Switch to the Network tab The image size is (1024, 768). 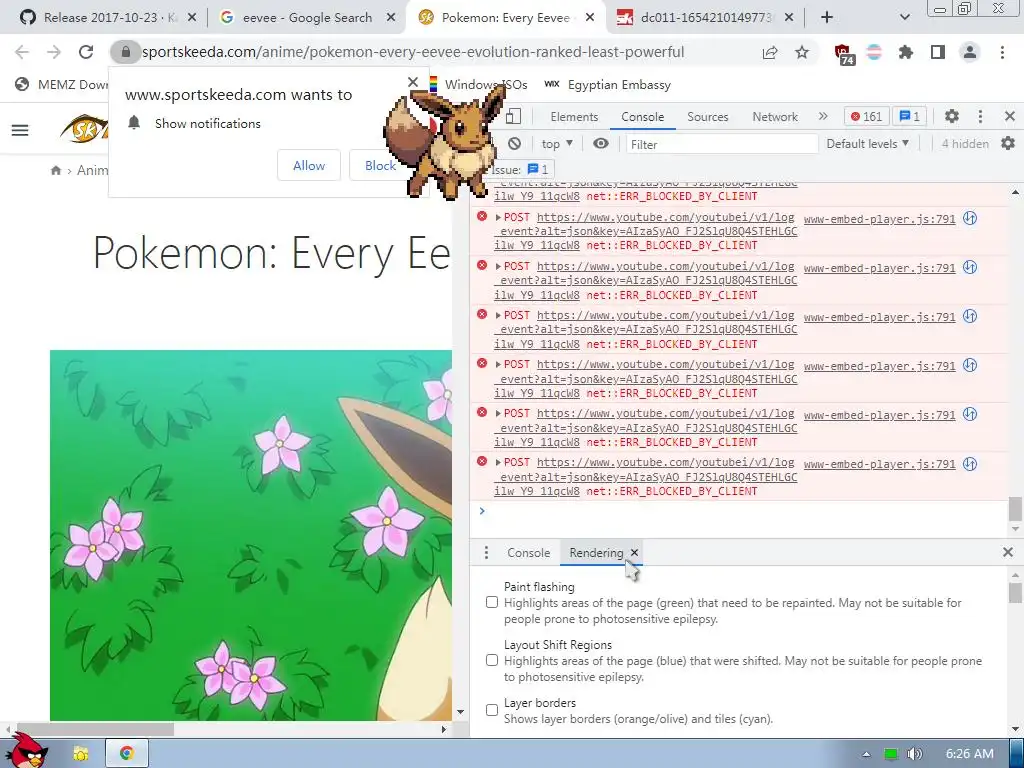(775, 116)
